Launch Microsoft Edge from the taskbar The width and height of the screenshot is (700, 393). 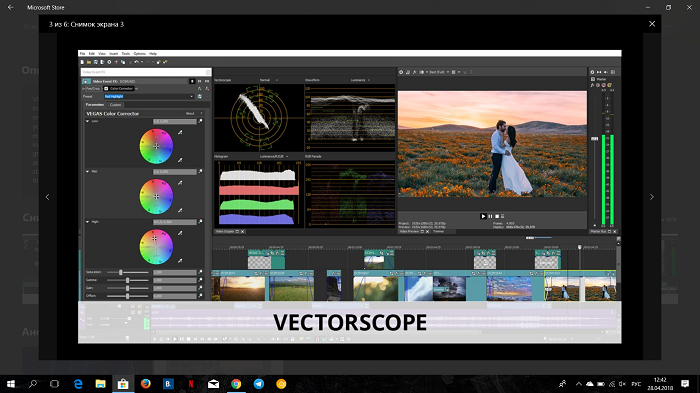(78, 384)
